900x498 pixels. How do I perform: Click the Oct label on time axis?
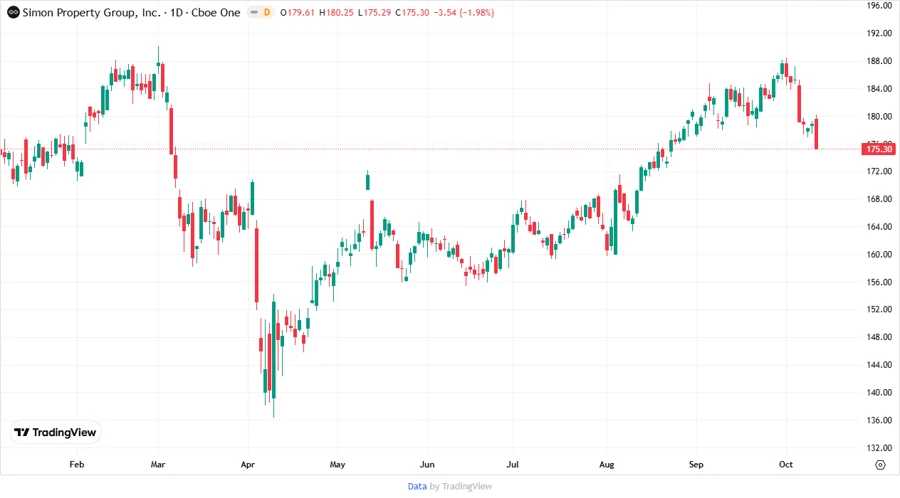coord(784,465)
